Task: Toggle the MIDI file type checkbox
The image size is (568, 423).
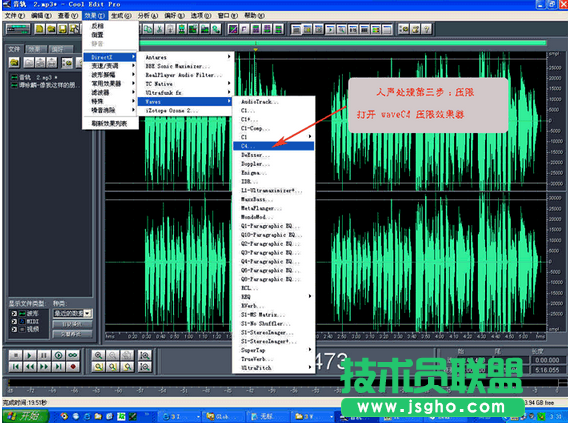Action: tap(14, 321)
